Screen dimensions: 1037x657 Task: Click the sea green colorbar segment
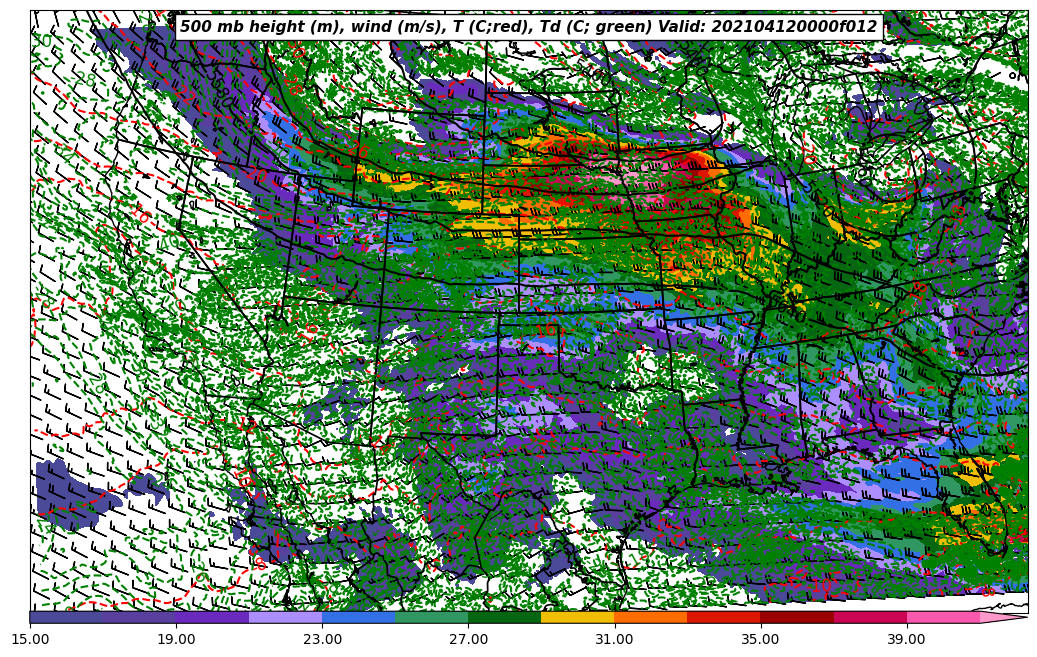[x=431, y=617]
